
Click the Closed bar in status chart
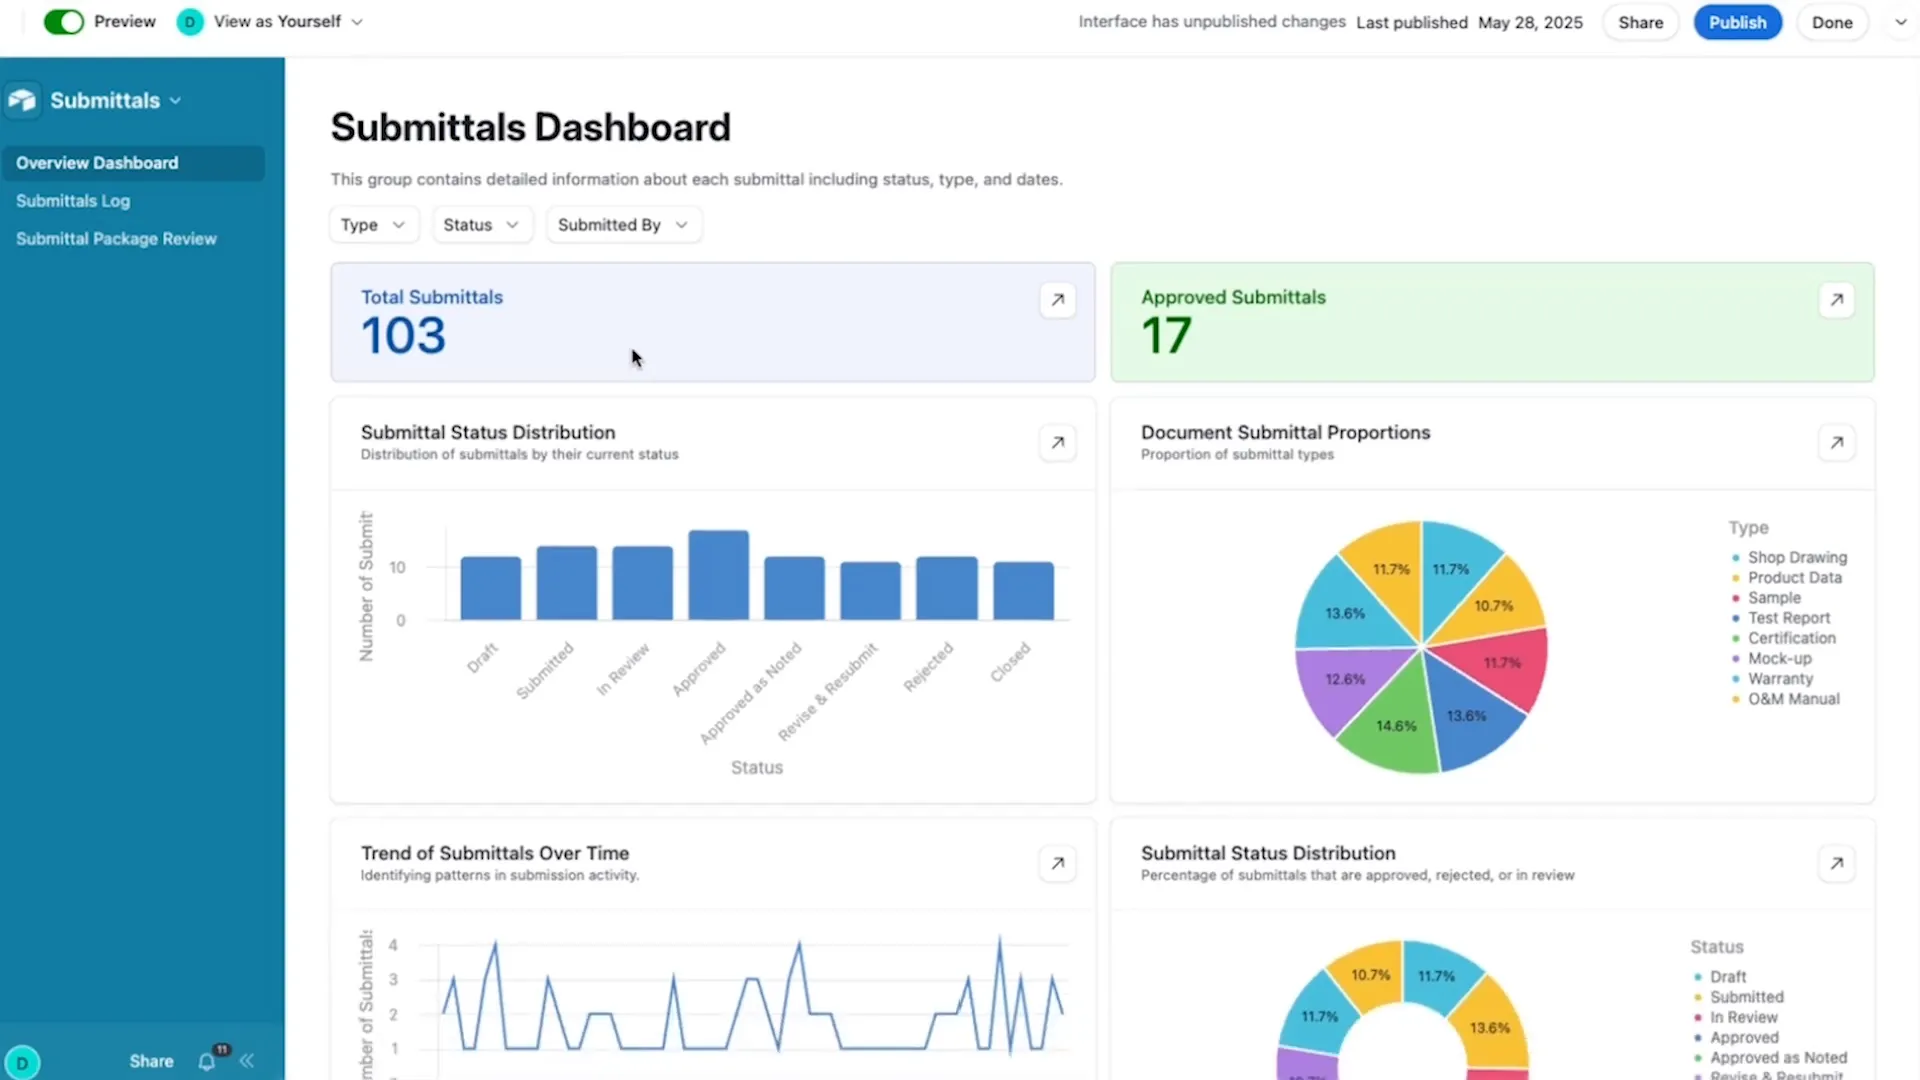click(x=1023, y=591)
